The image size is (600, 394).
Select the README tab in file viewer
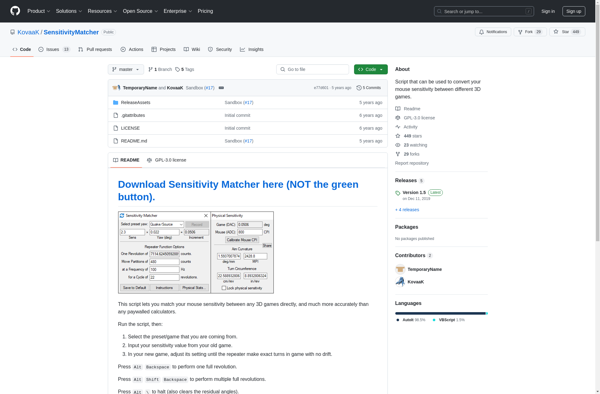pyautogui.click(x=126, y=160)
